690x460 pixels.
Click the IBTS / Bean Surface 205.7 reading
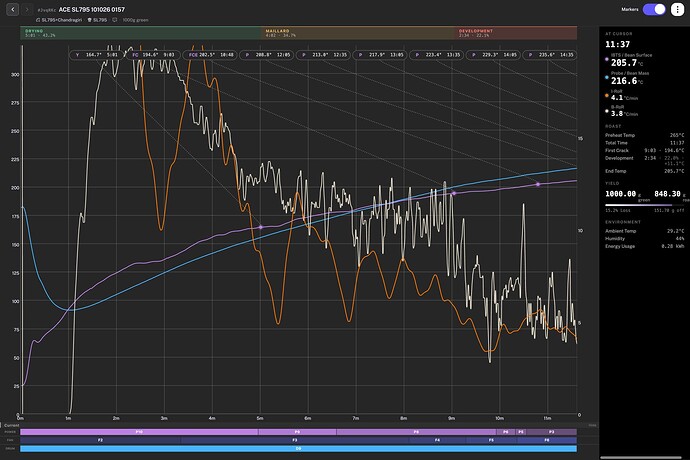click(629, 60)
